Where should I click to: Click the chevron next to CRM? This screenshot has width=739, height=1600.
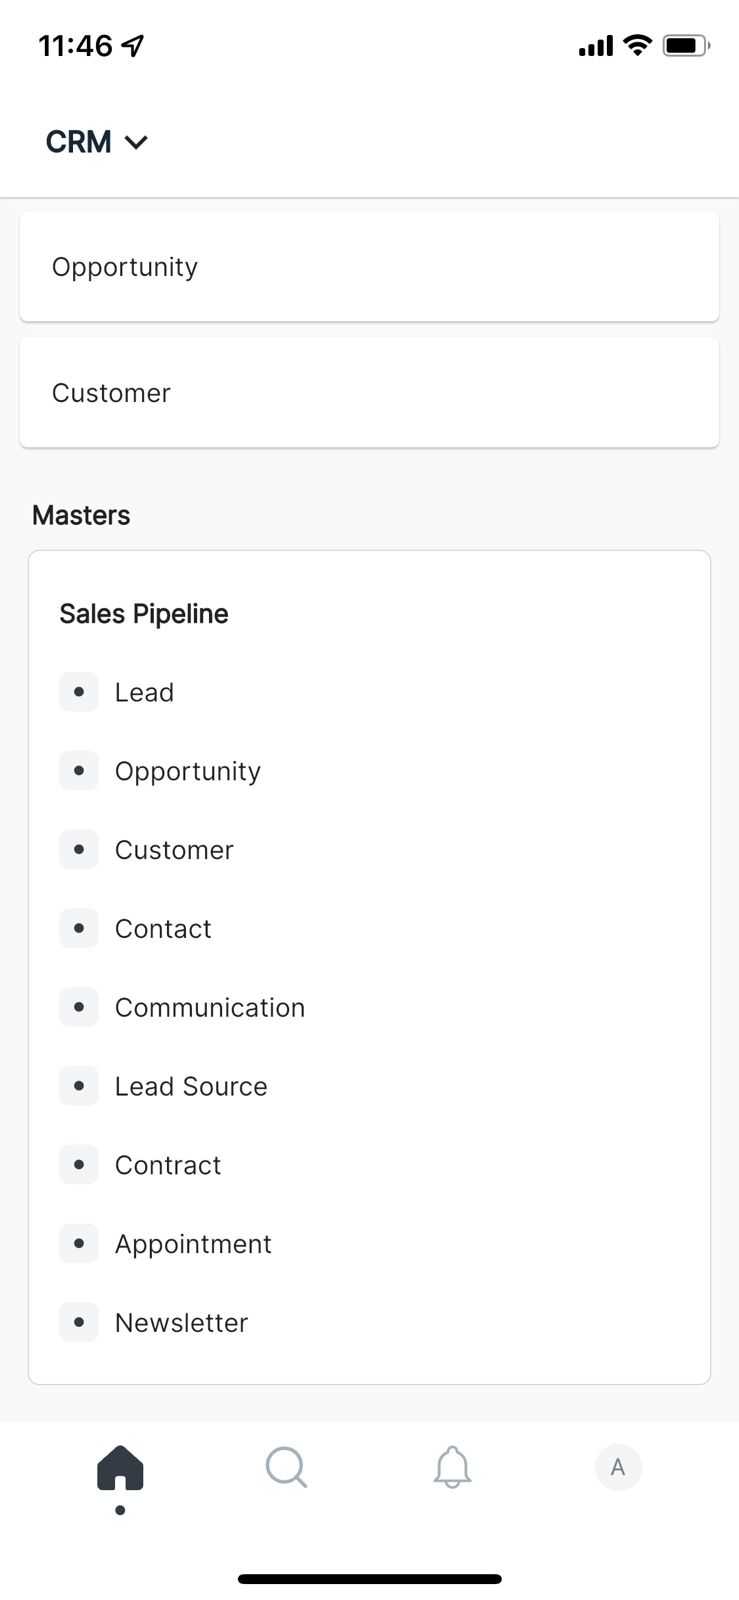coord(136,142)
